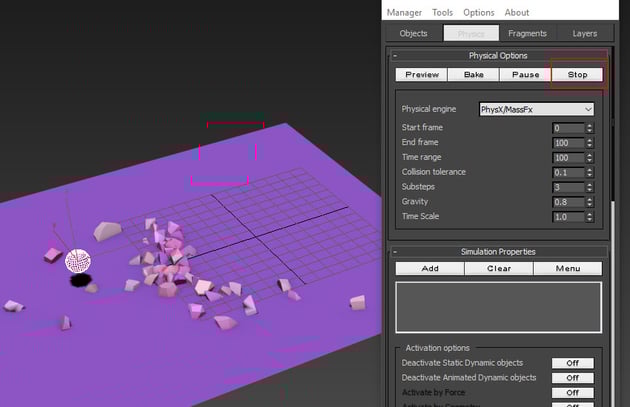Image resolution: width=630 pixels, height=407 pixels.
Task: Select the large fragment left of the grid
Action: pyautogui.click(x=107, y=231)
